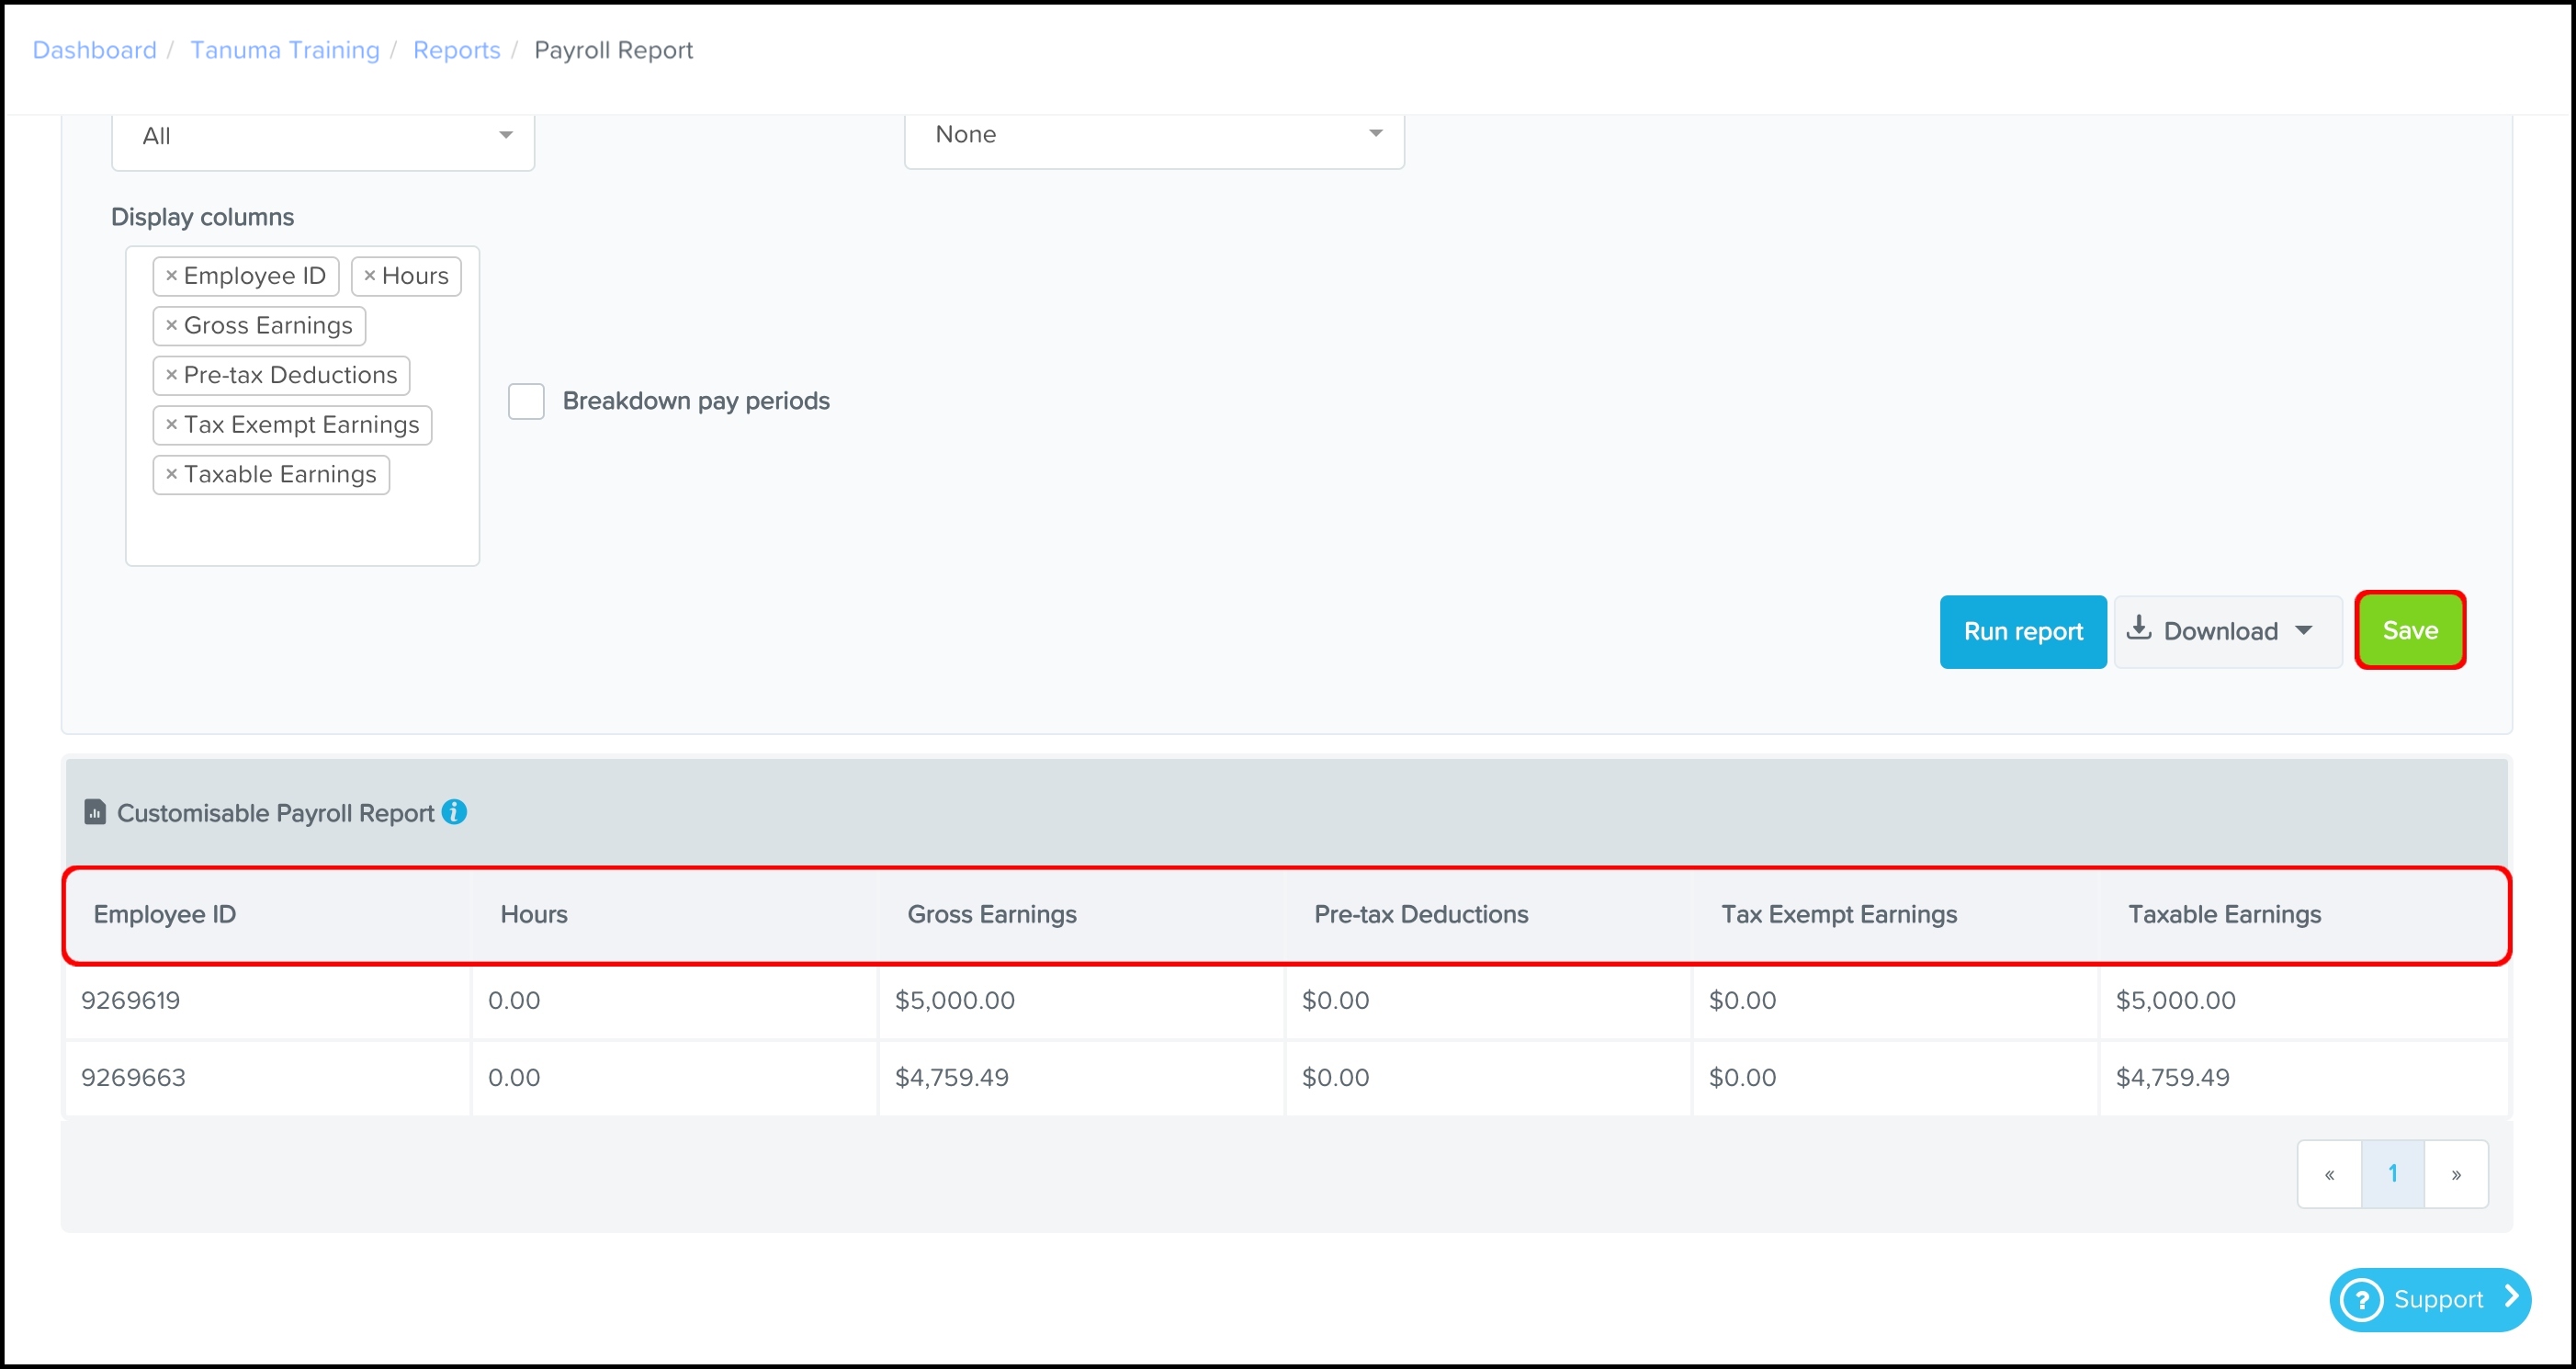Remove the Taxable Earnings column tag
The image size is (2576, 1369).
(171, 474)
